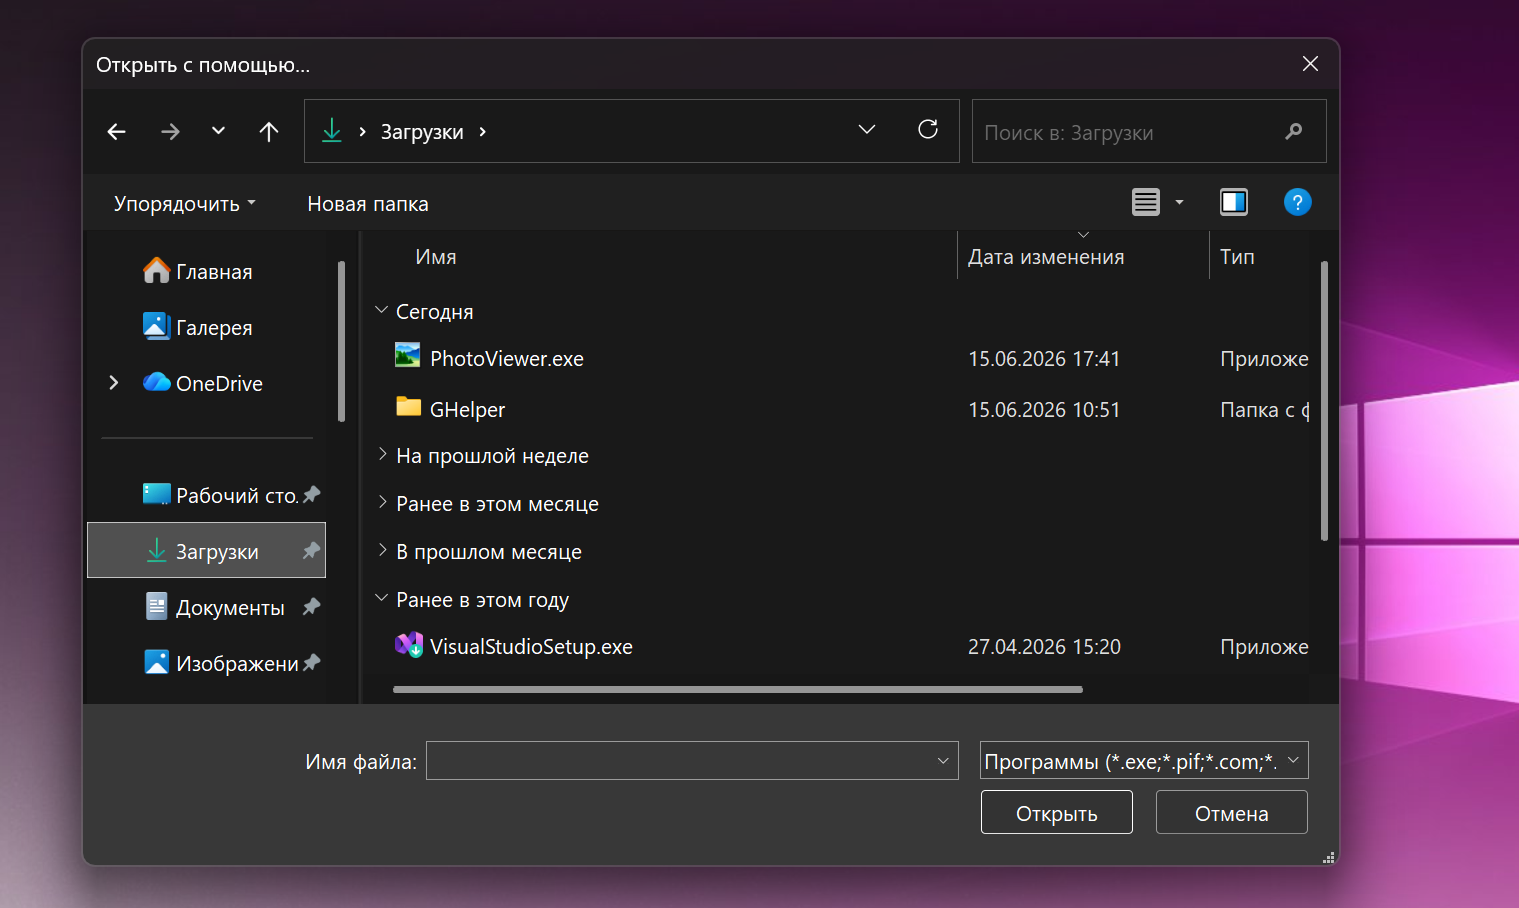Click the Открыть button
This screenshot has width=1519, height=908.
point(1057,813)
